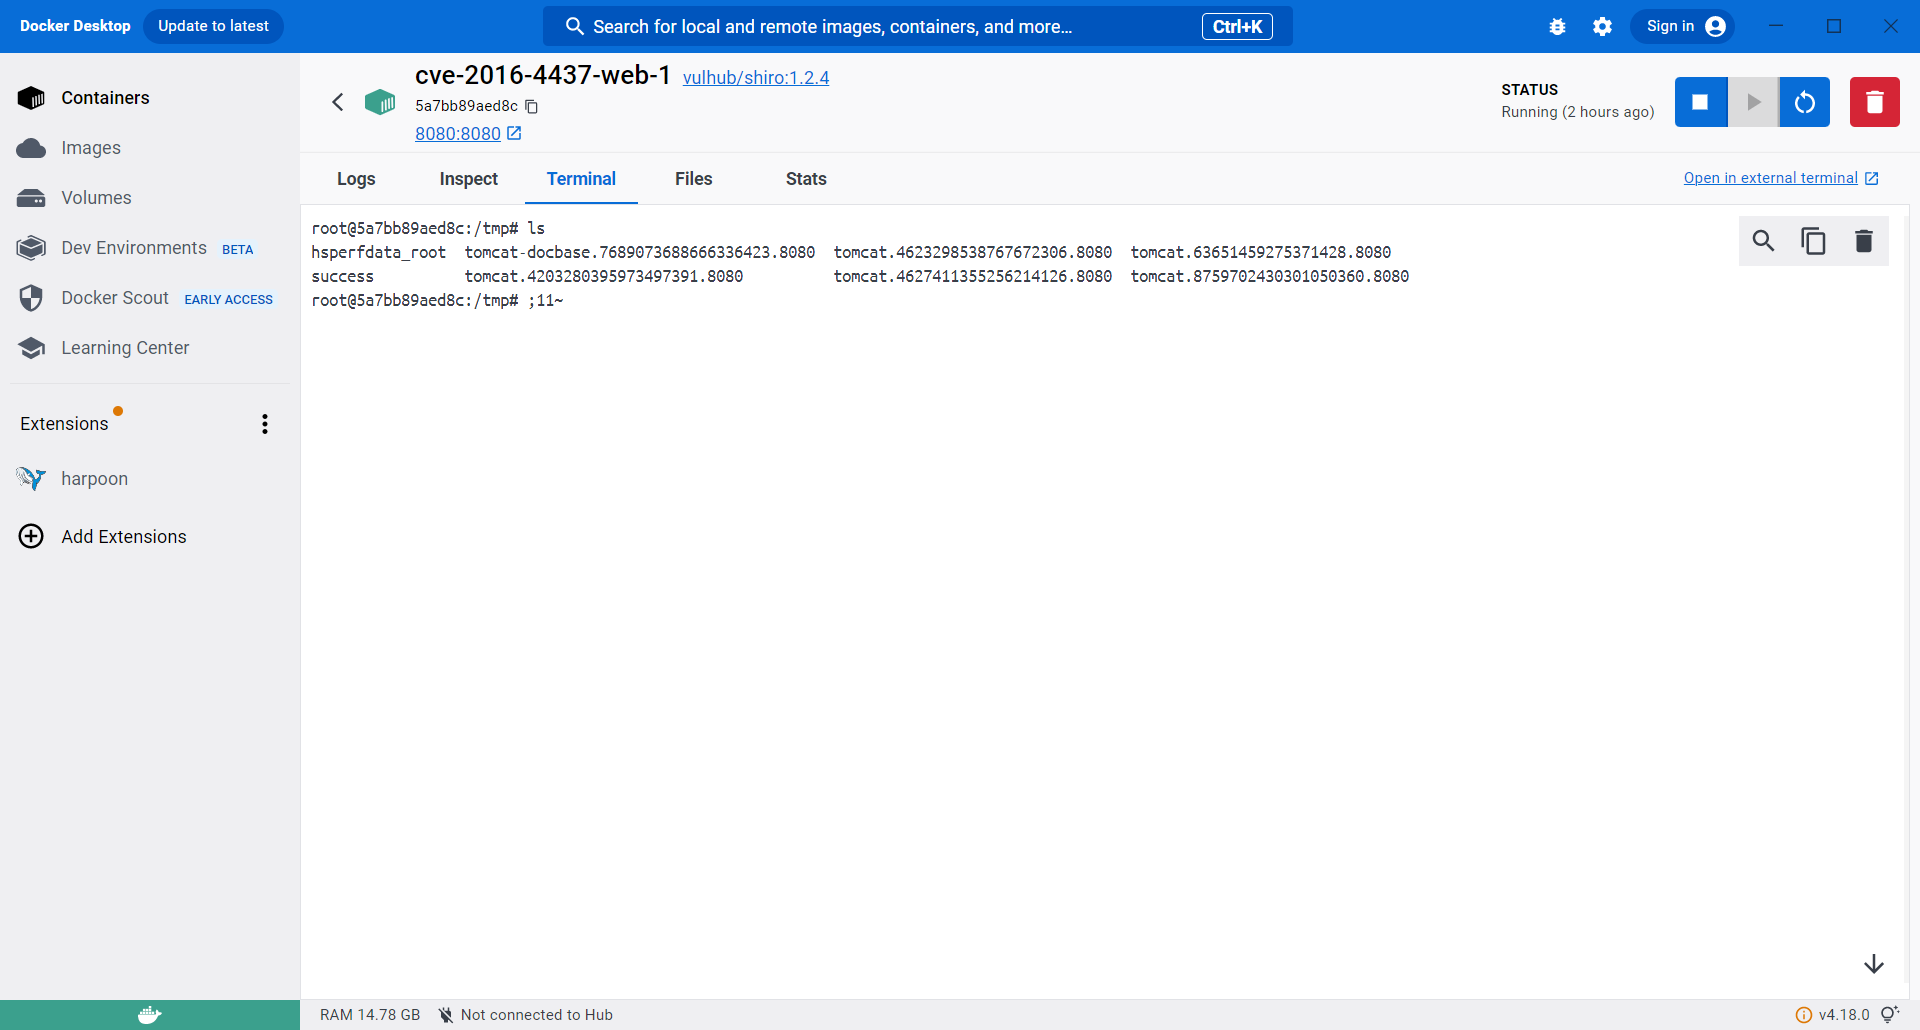Open Docker Desktop settings gear
The image size is (1920, 1030).
[x=1601, y=26]
